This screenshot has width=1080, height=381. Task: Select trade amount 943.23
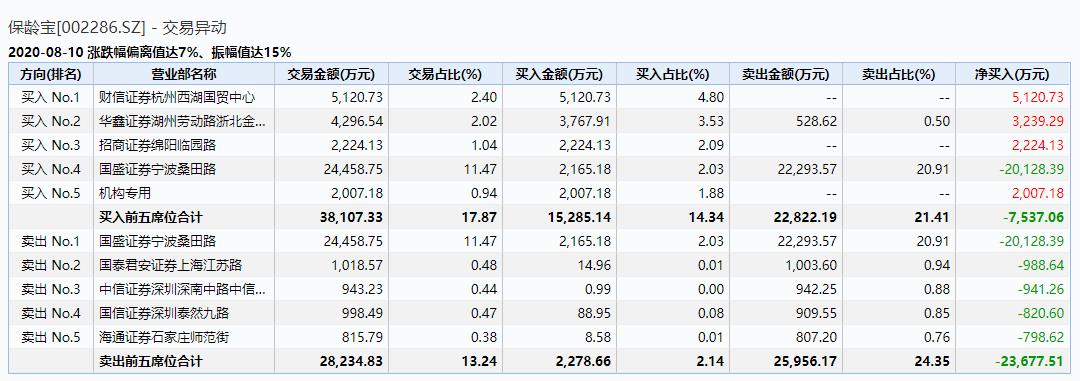pos(362,289)
